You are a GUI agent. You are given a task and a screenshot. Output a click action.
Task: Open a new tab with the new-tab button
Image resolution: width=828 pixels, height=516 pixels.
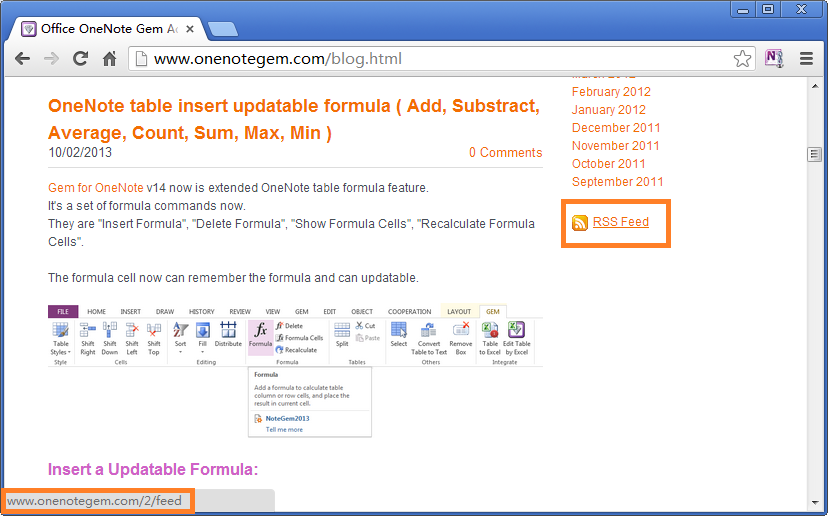tap(223, 30)
